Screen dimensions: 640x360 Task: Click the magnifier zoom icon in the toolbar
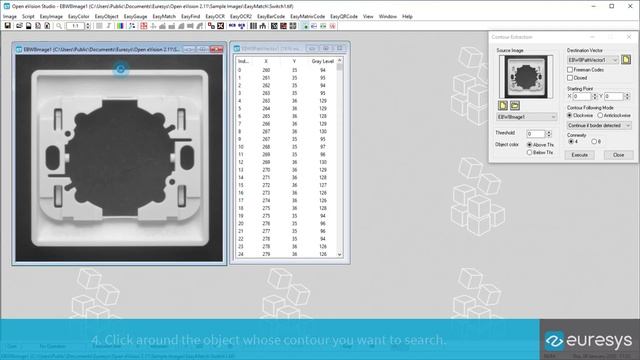(59, 26)
